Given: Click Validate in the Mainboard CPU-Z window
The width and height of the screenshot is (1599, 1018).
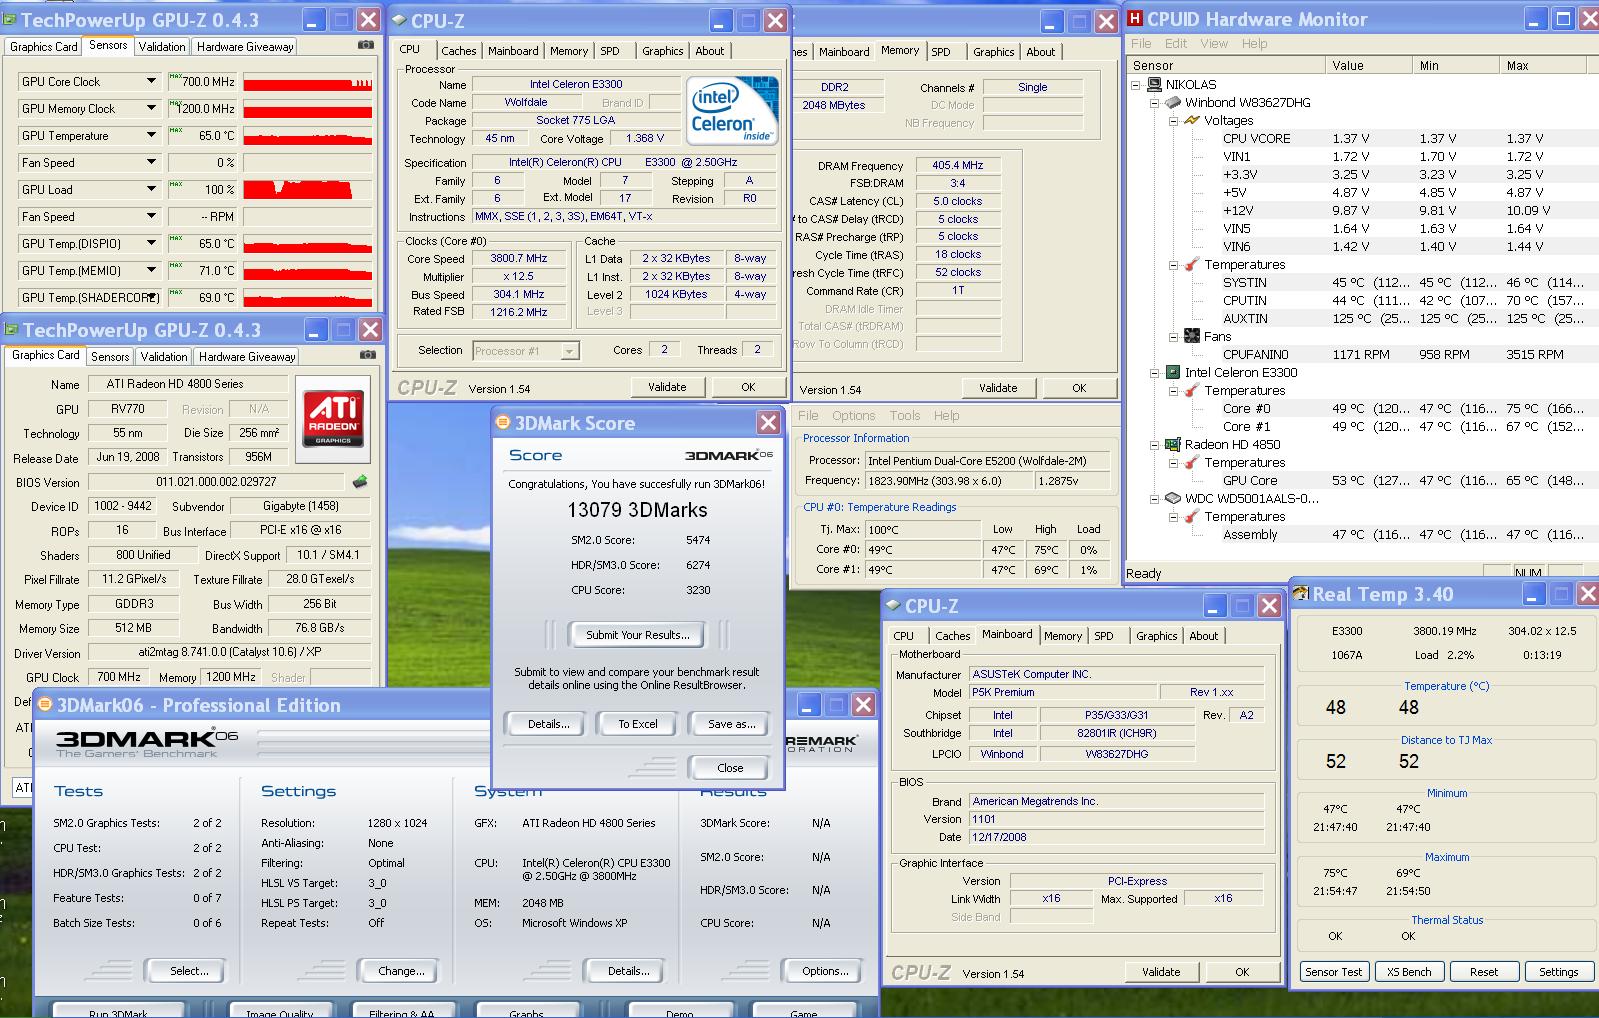Looking at the screenshot, I should (x=1161, y=972).
